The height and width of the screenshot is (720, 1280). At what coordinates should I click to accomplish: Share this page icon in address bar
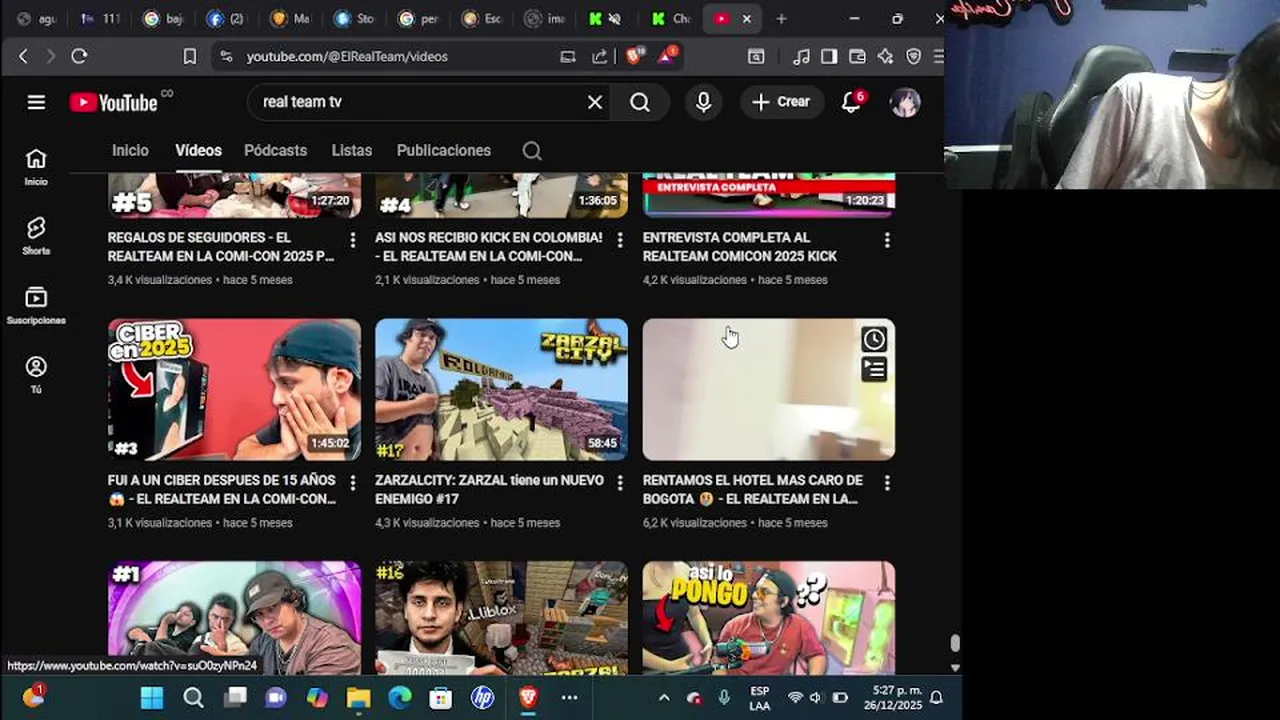(599, 57)
